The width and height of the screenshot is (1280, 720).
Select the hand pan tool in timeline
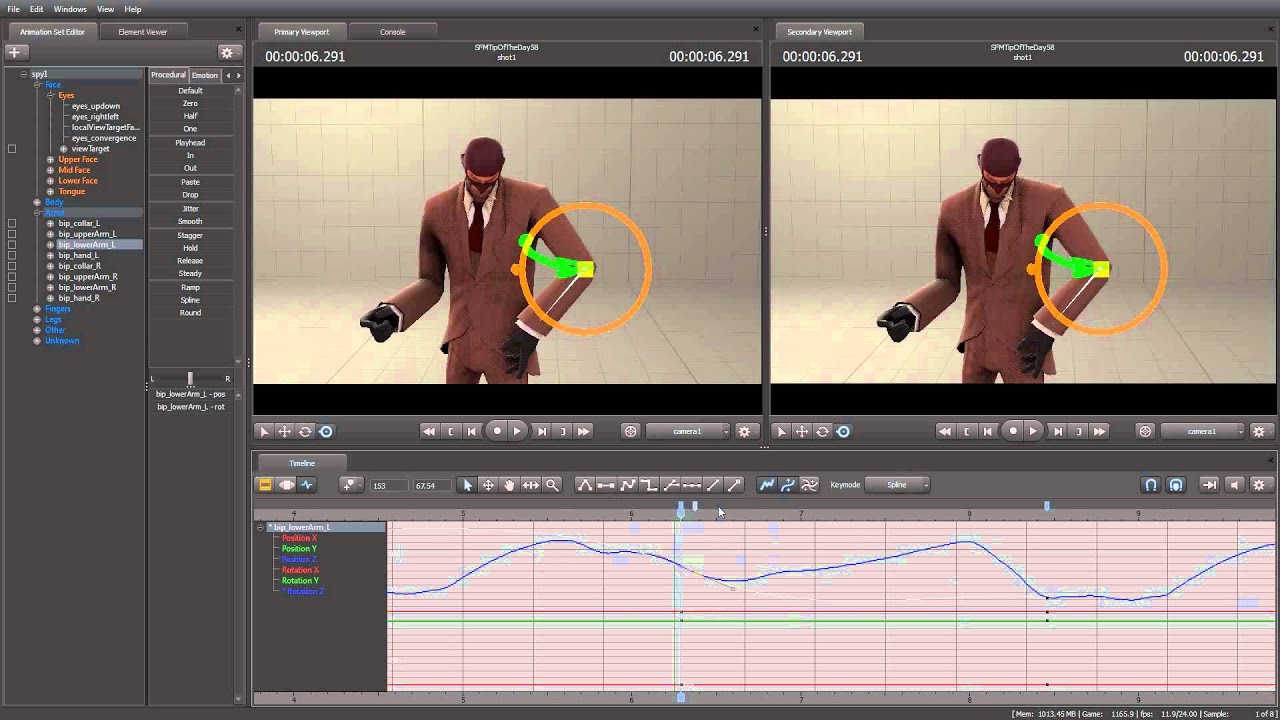click(x=509, y=485)
